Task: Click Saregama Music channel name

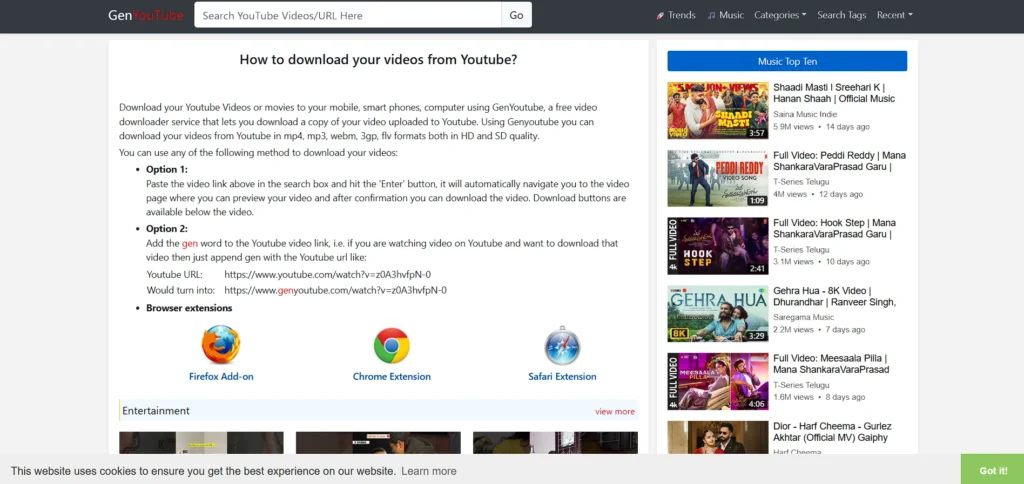Action: [803, 317]
